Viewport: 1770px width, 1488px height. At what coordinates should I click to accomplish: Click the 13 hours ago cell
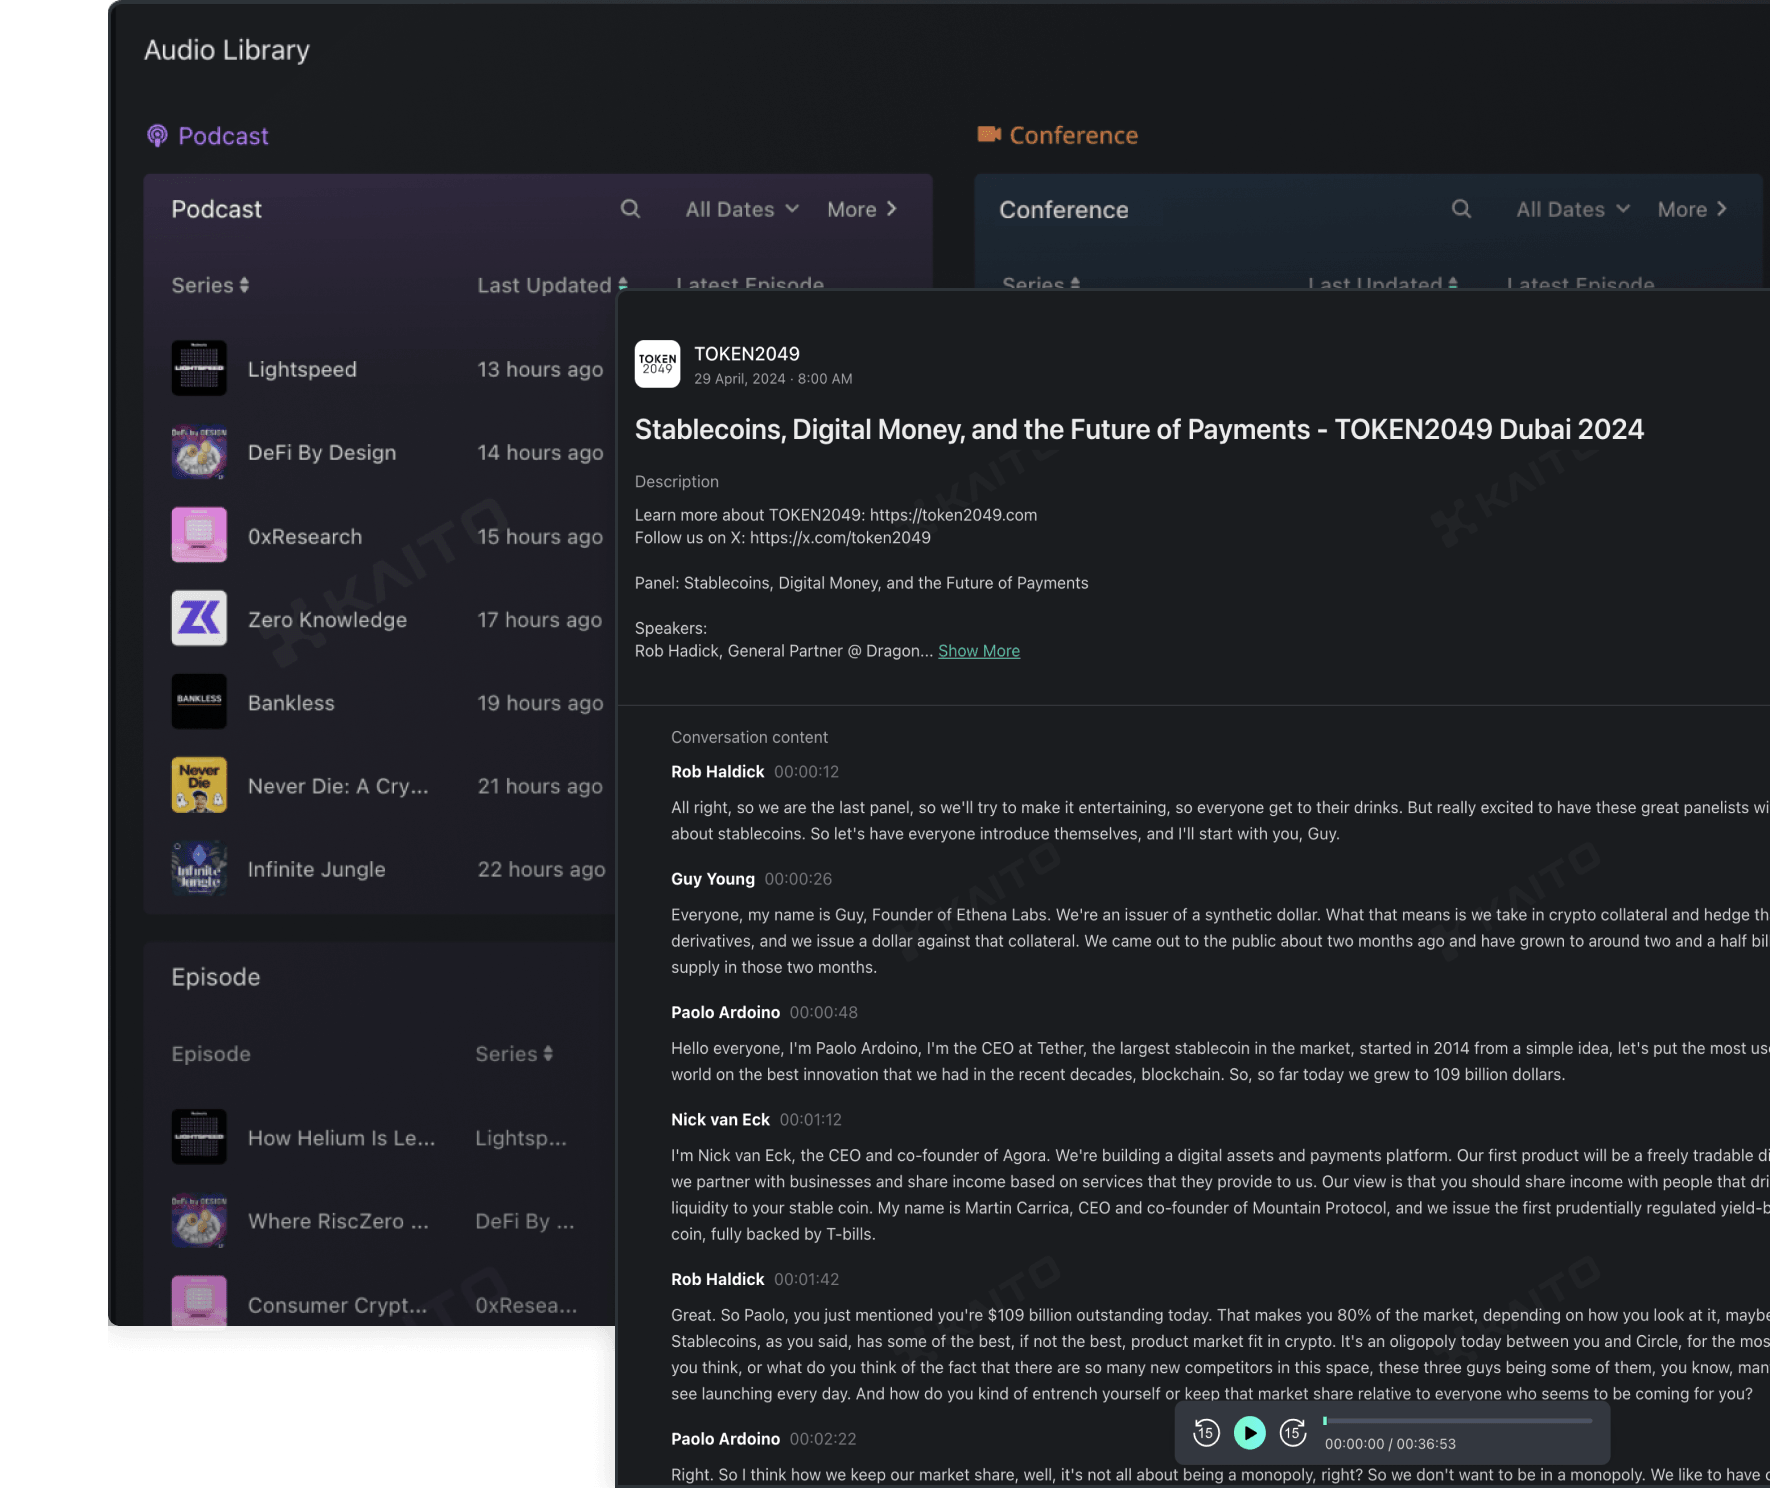pos(540,369)
